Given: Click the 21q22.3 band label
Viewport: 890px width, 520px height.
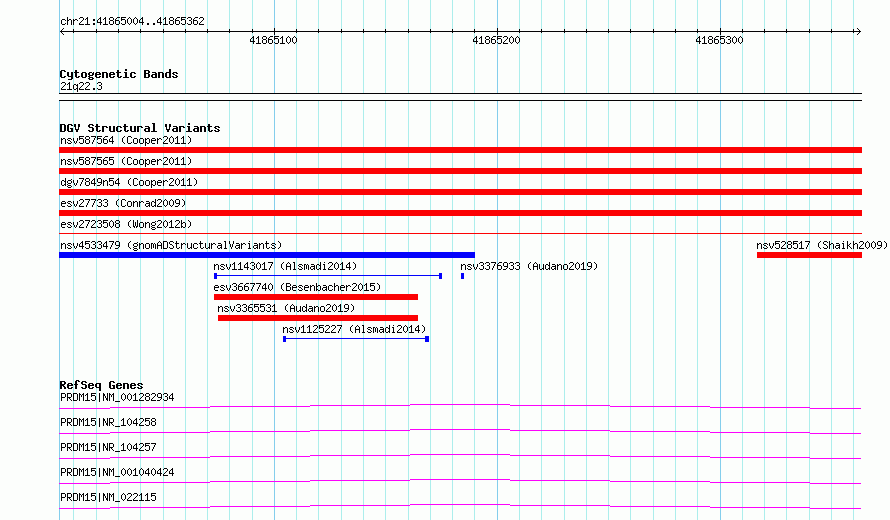Looking at the screenshot, I should point(81,86).
